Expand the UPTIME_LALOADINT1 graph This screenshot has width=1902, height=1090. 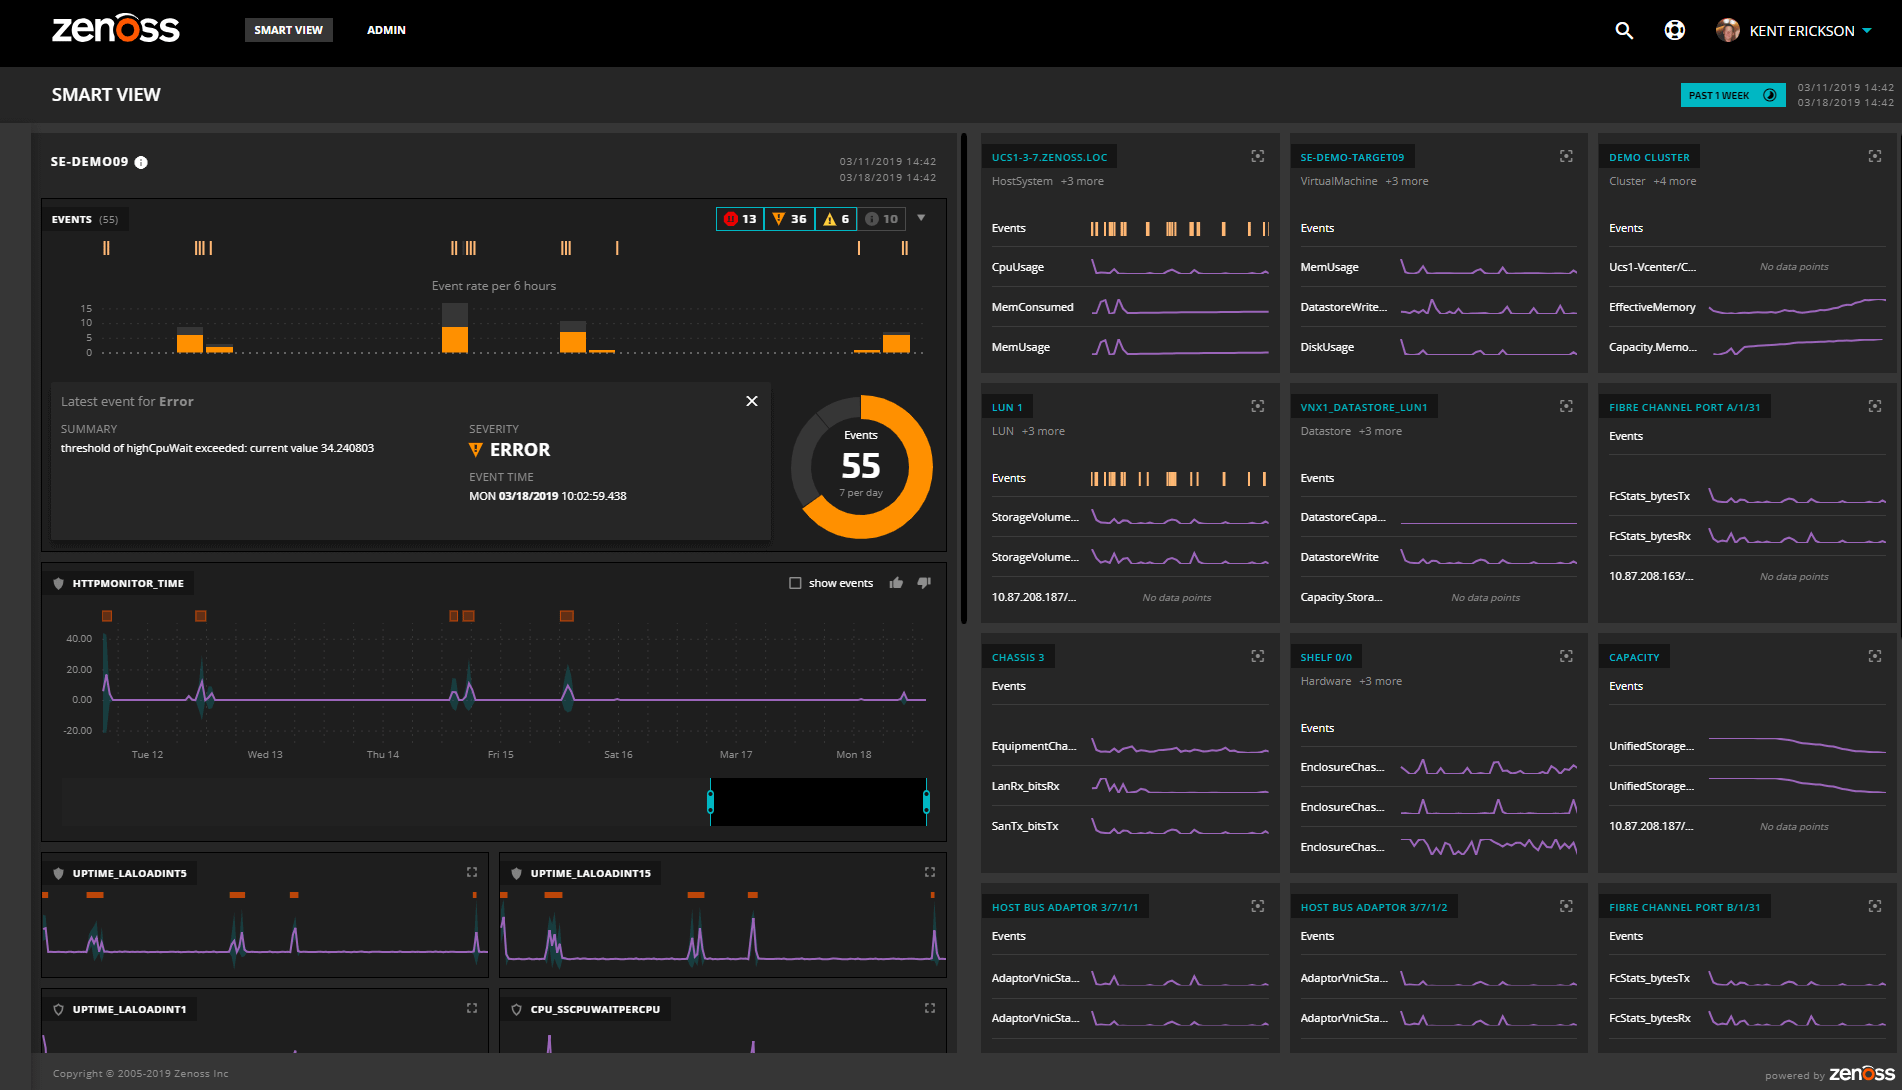click(472, 1008)
